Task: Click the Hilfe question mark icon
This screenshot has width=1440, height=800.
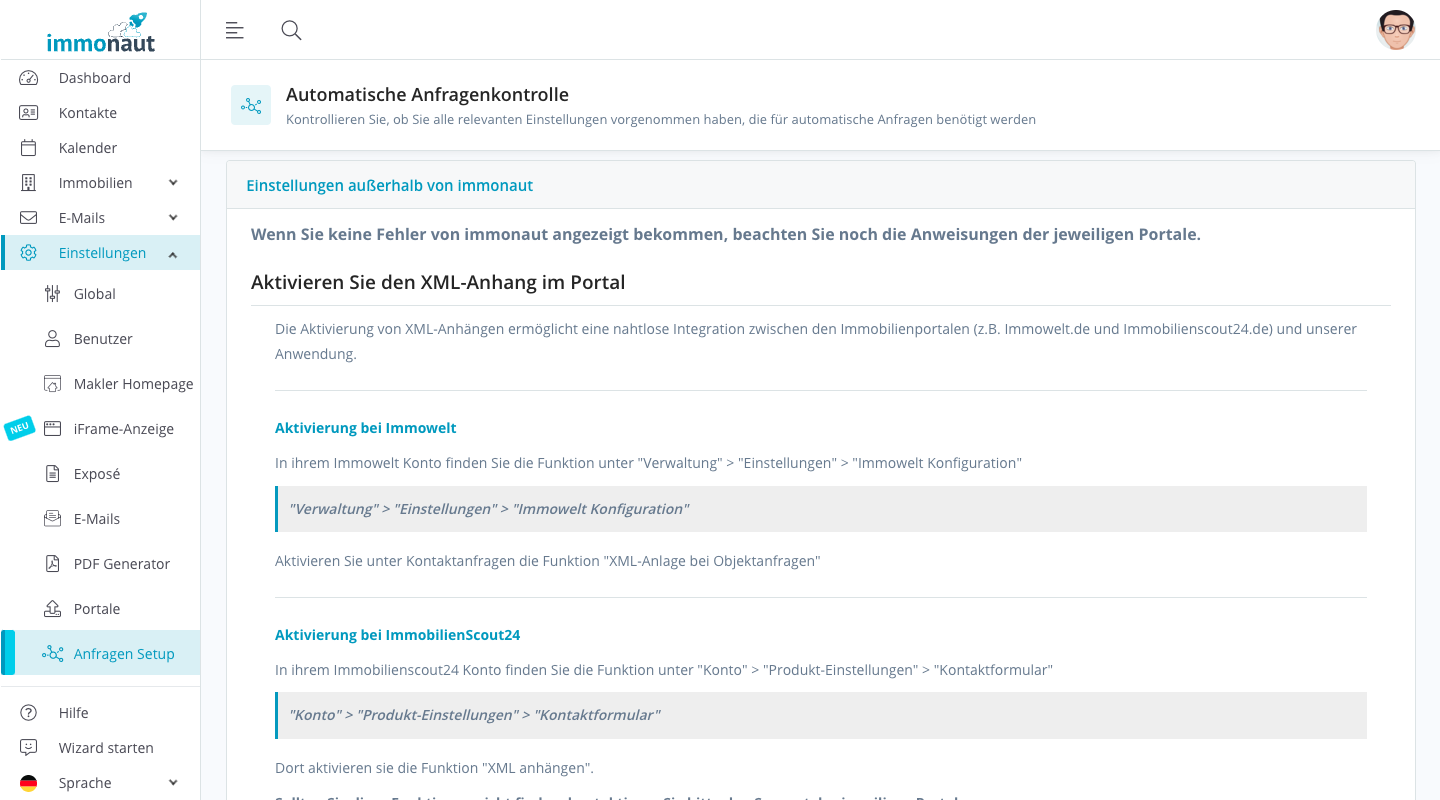Action: 28,712
